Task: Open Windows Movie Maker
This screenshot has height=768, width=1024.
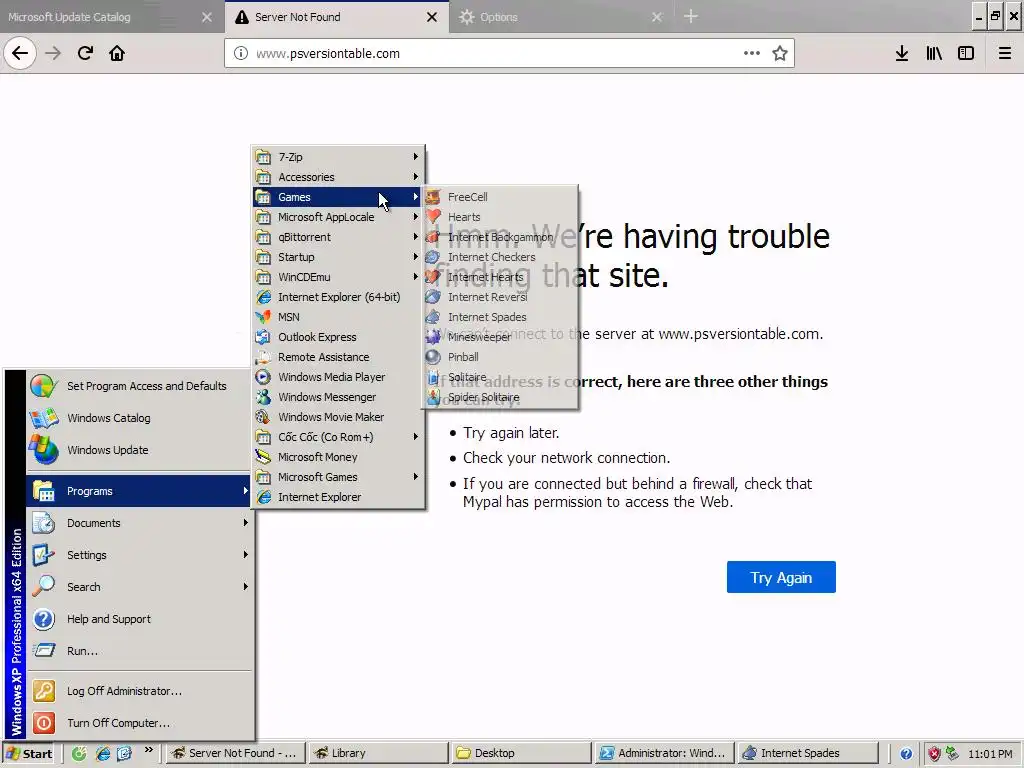Action: point(338,417)
